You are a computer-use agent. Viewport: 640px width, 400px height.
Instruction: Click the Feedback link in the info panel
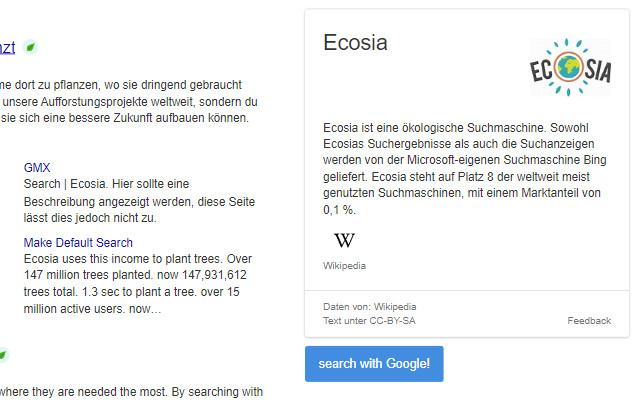coord(588,321)
